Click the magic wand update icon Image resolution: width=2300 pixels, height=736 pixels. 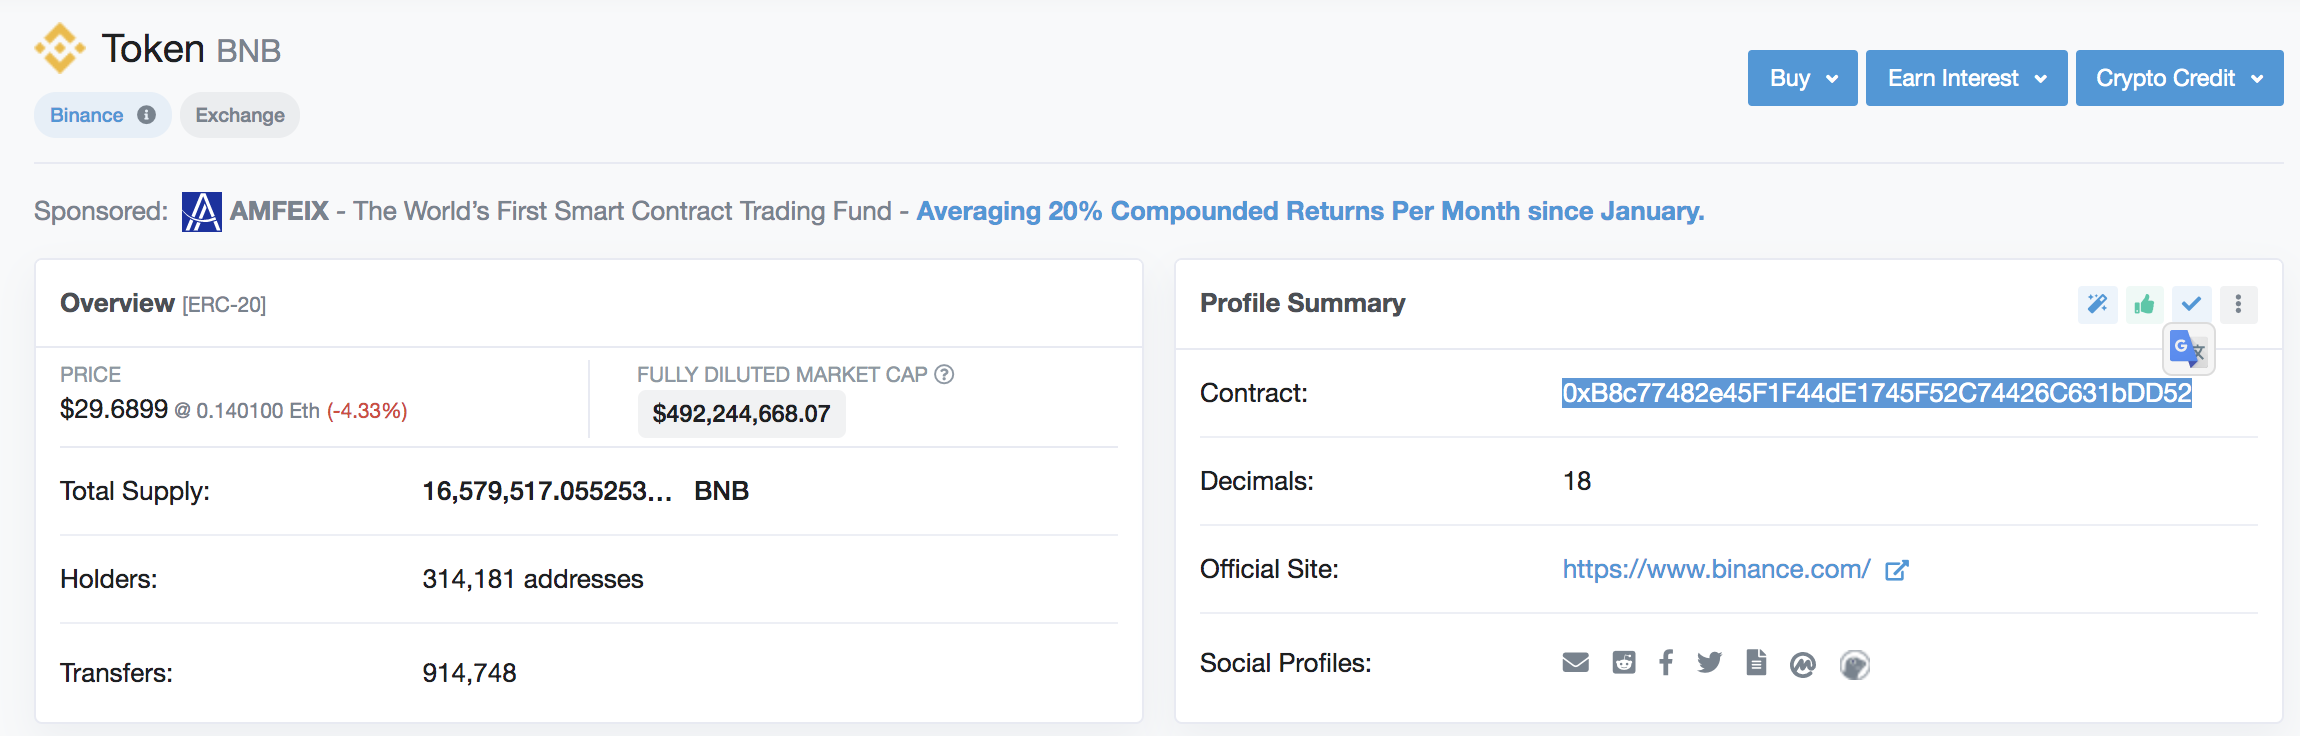pos(2097,304)
